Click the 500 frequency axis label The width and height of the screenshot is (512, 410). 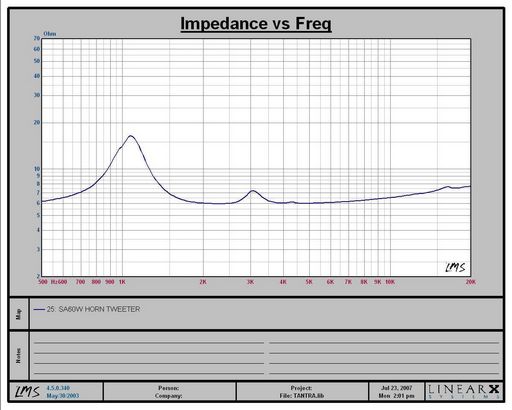coord(43,282)
